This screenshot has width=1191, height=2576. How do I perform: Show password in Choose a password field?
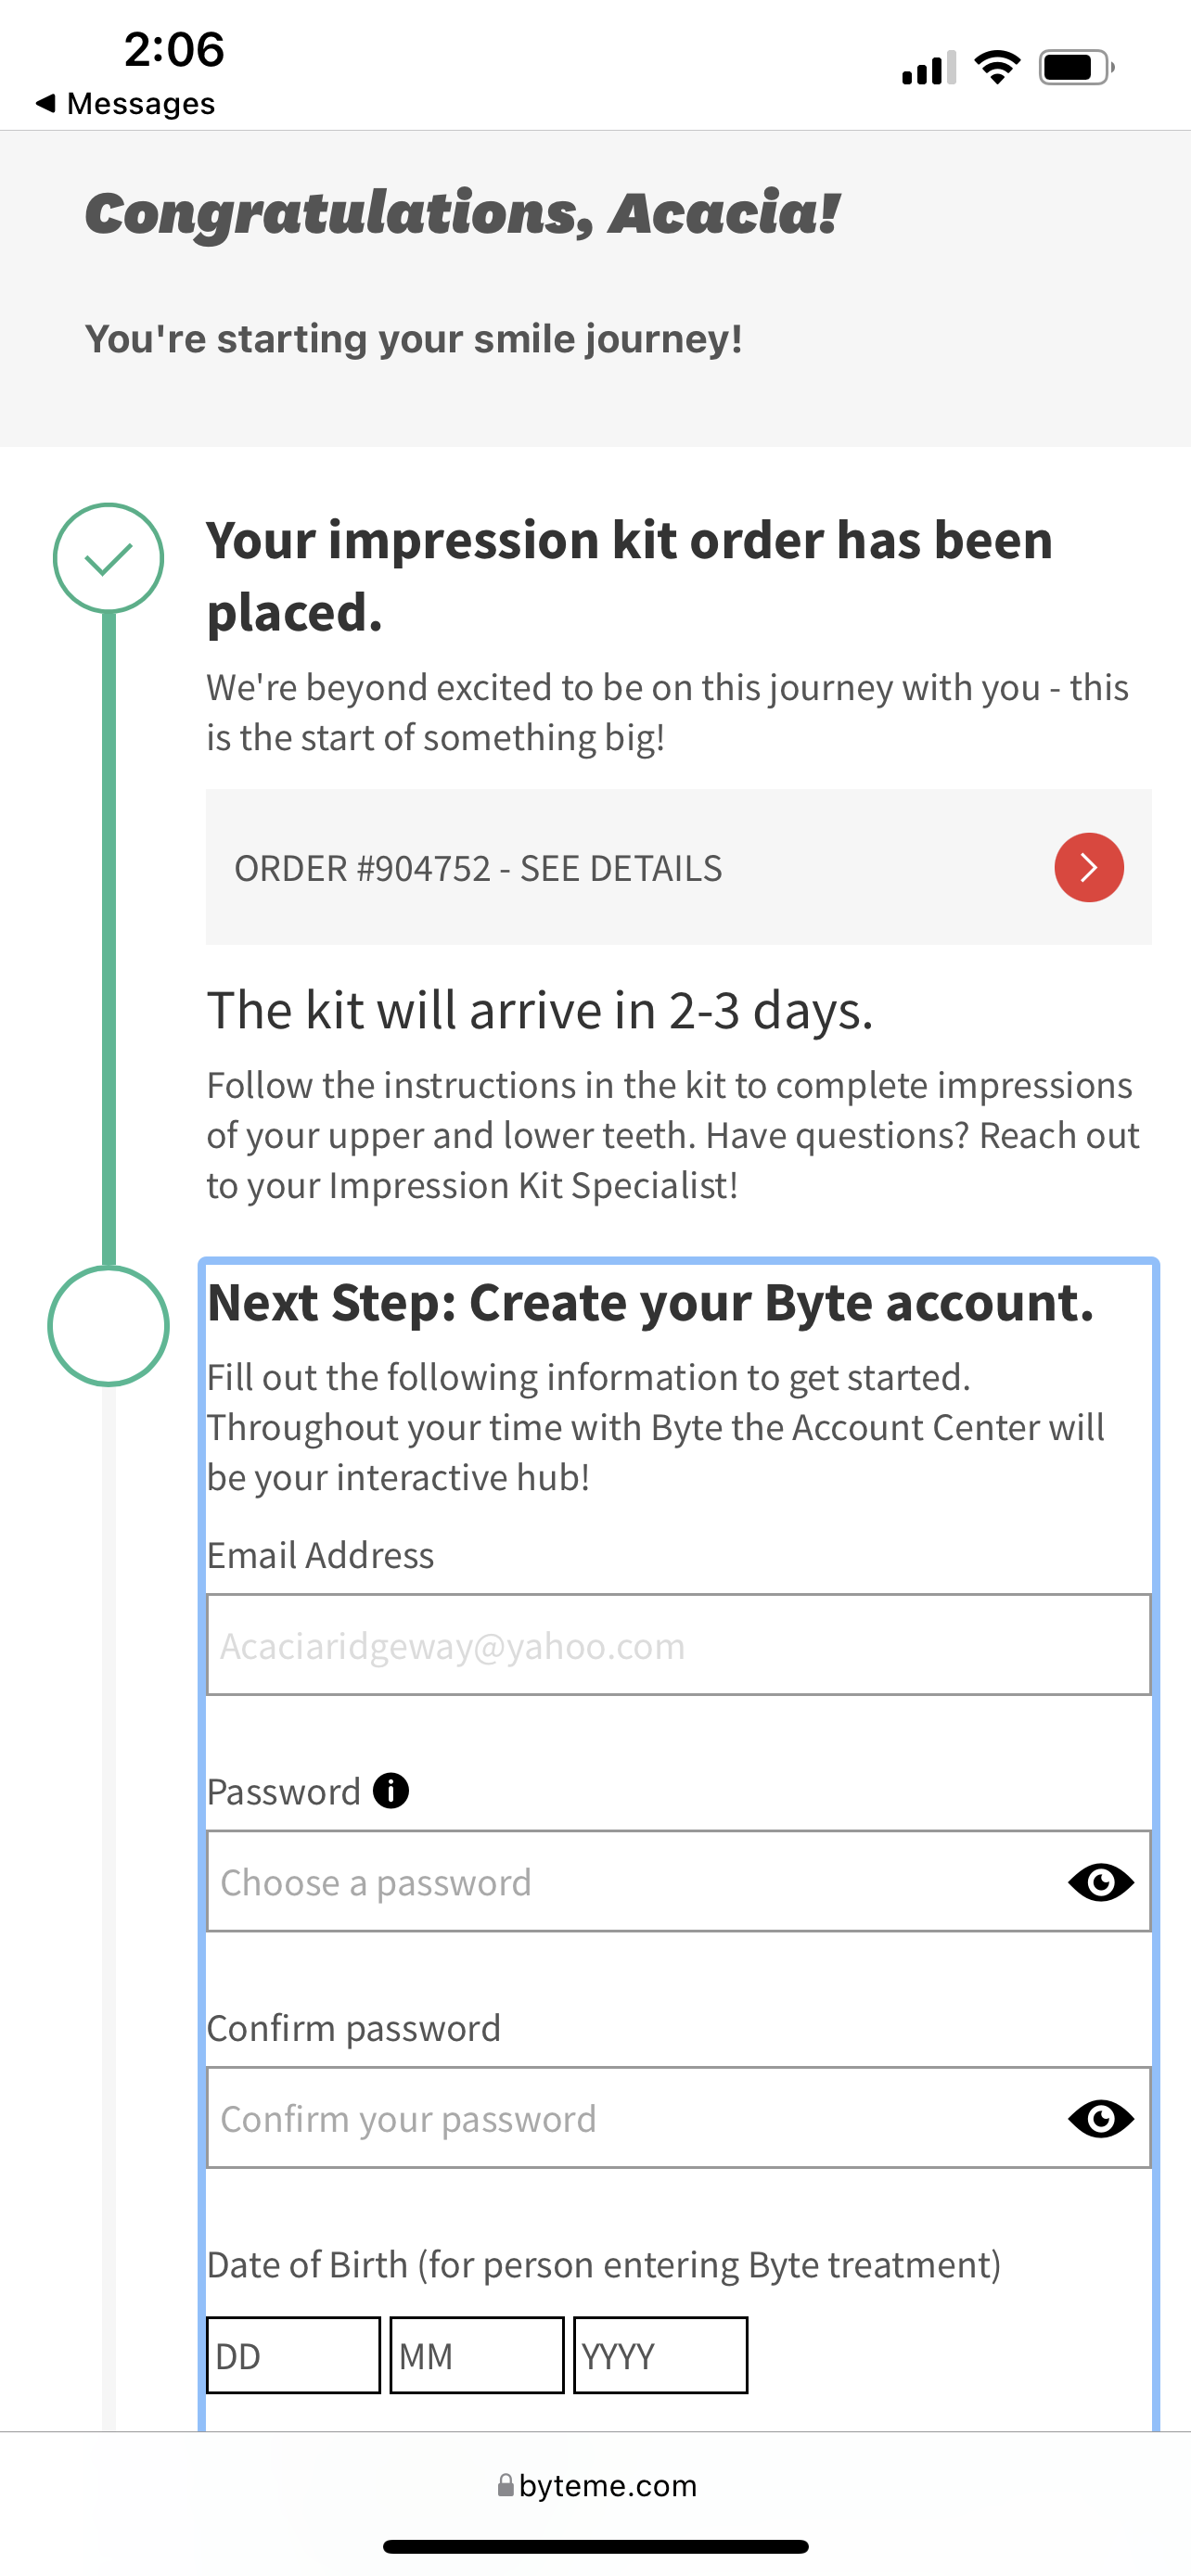point(1100,1882)
